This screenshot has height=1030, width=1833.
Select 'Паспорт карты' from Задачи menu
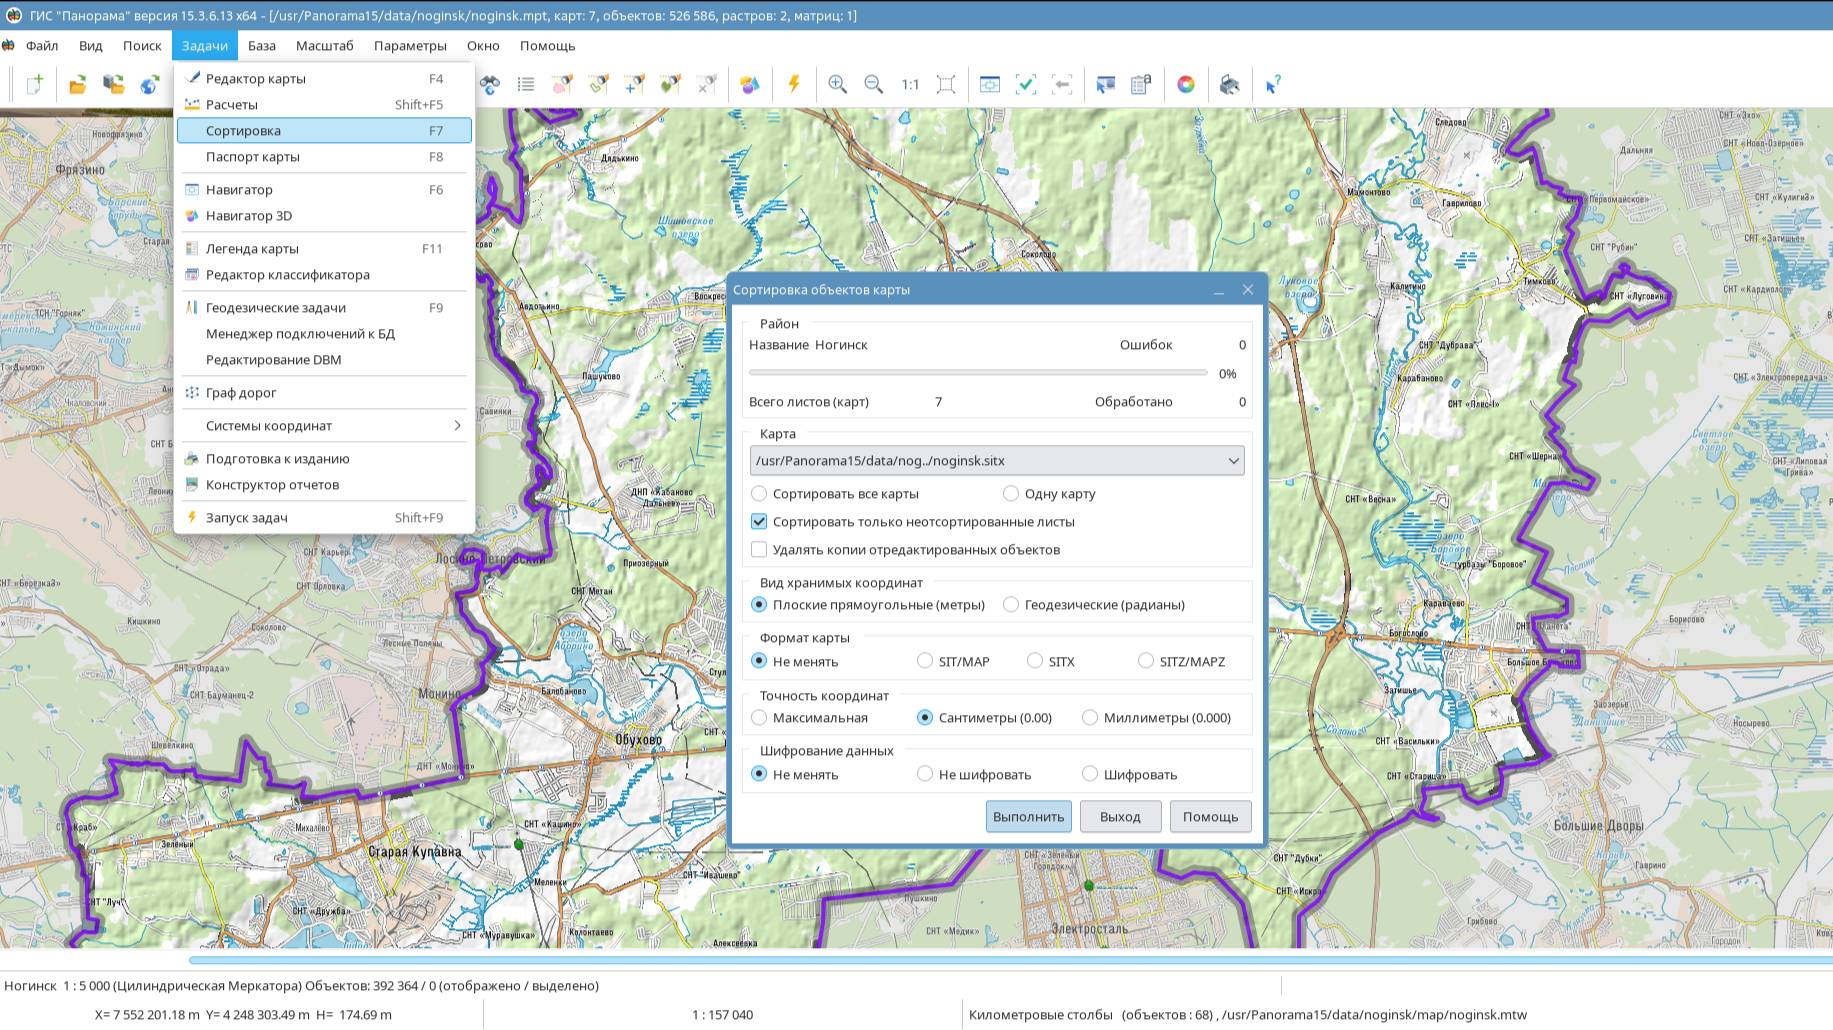tap(253, 157)
